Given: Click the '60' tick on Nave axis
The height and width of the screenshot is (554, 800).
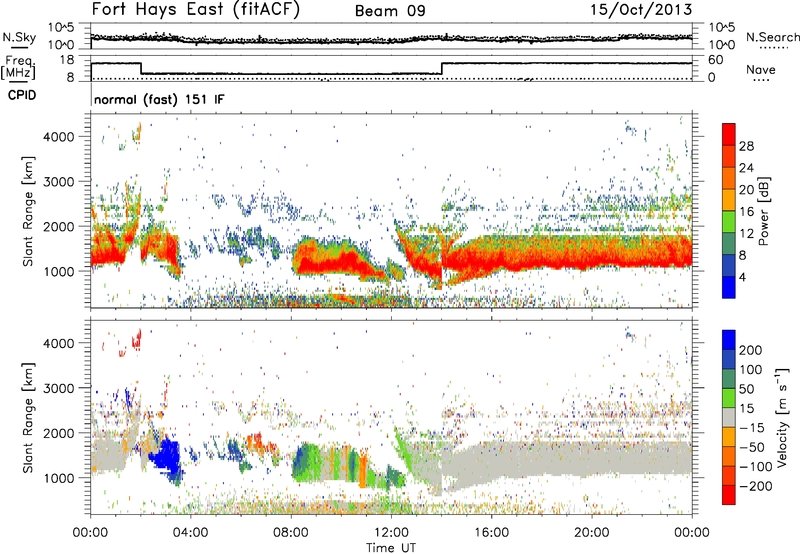Looking at the screenshot, I should 715,60.
